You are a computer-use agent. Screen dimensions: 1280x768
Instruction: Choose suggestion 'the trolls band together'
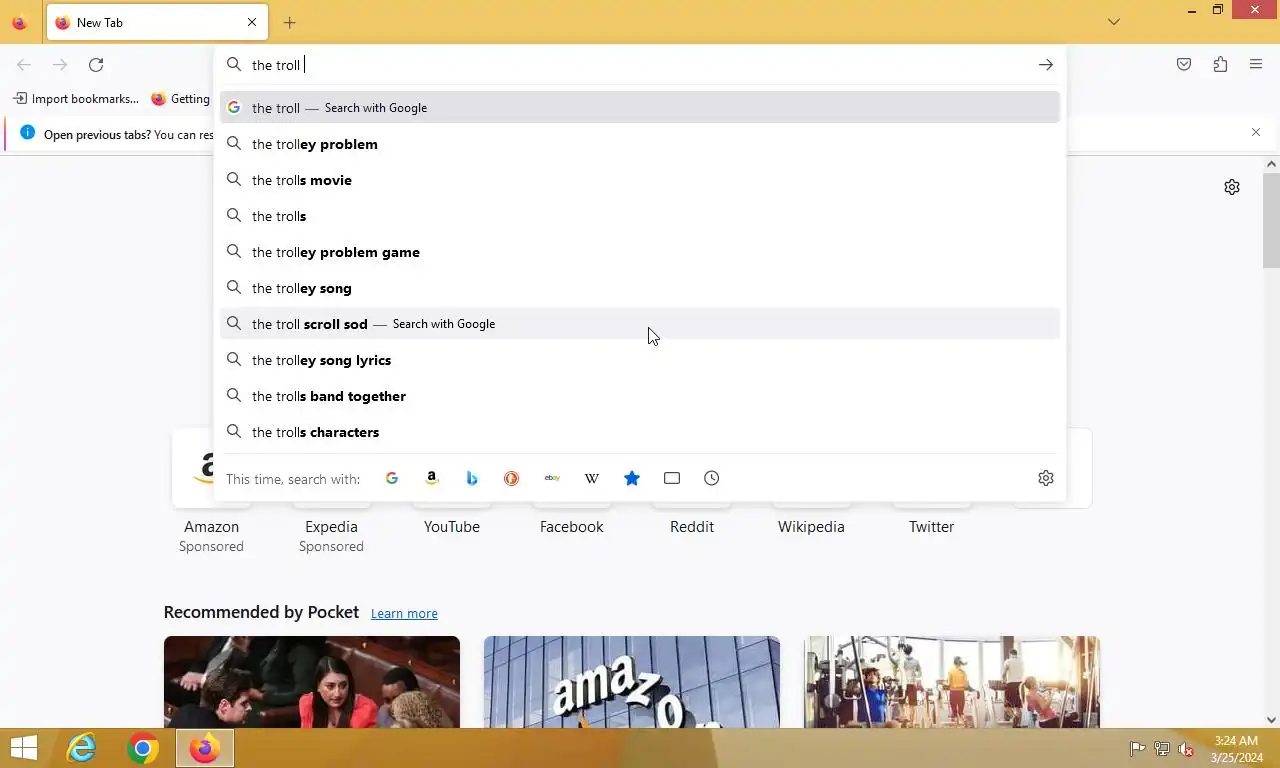(x=640, y=396)
